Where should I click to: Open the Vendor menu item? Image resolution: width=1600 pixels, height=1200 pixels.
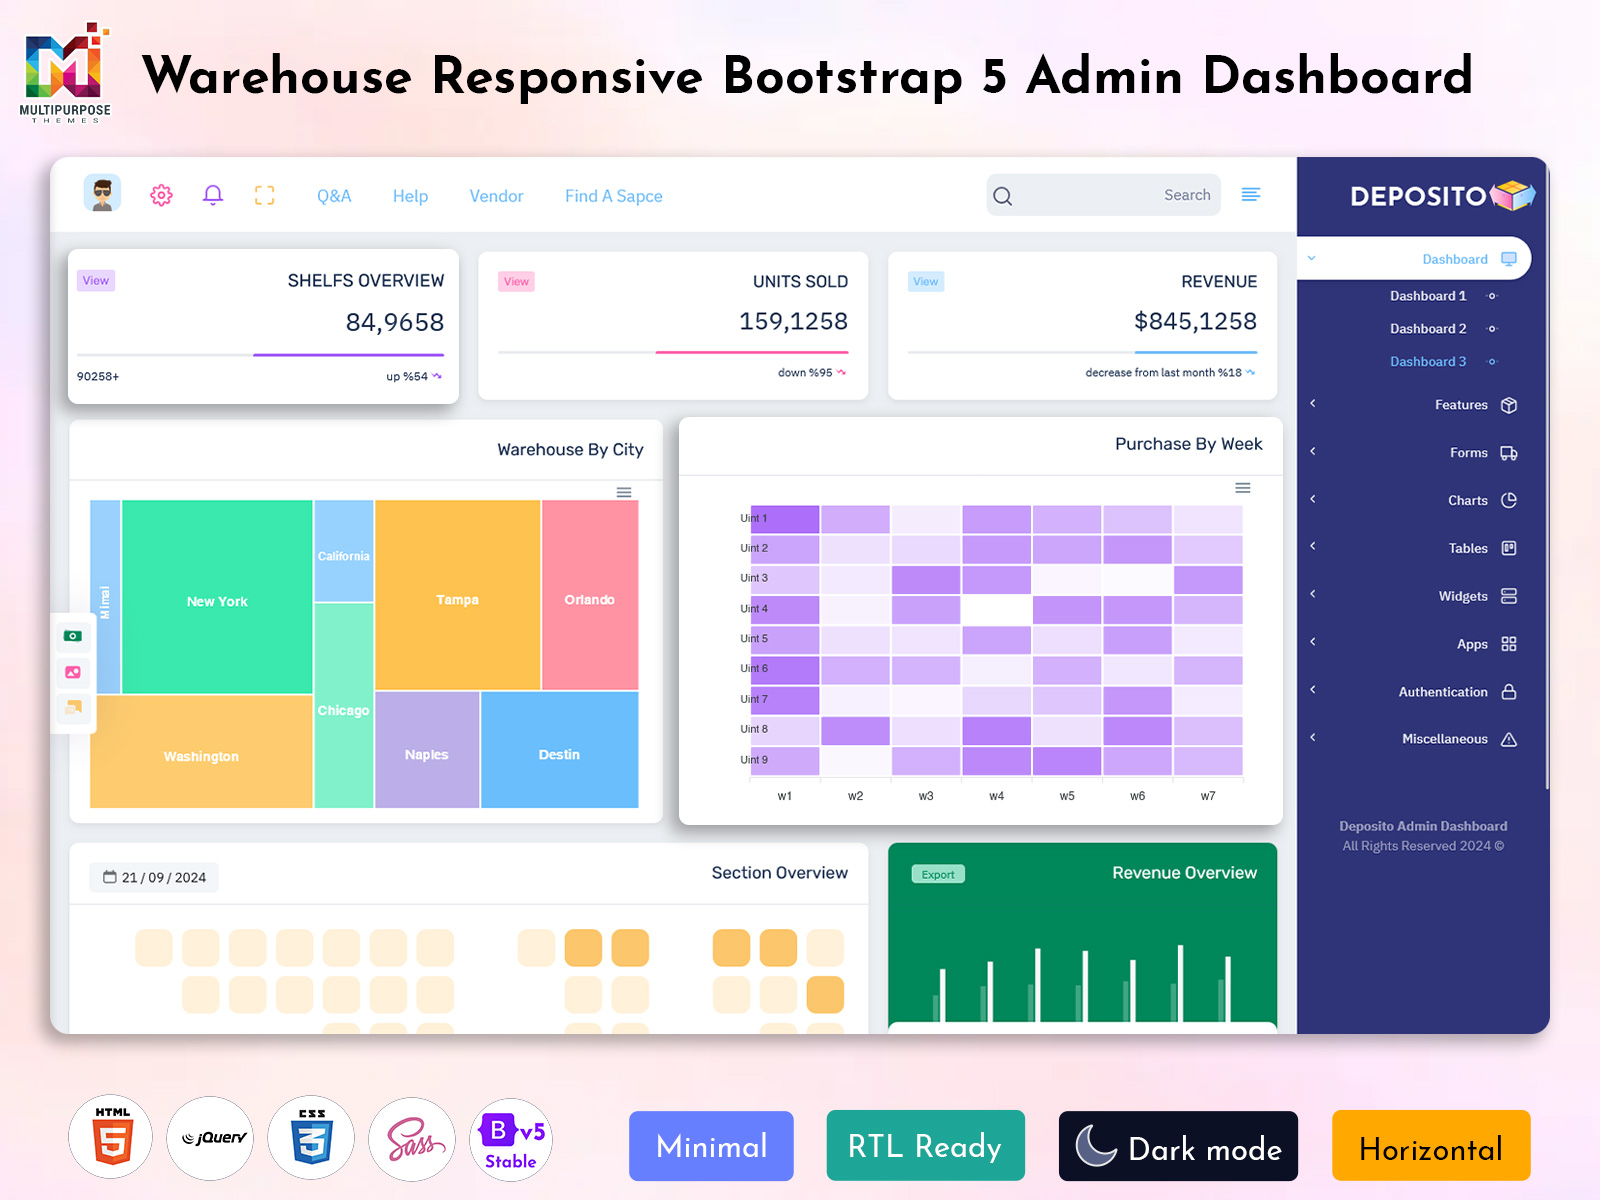tap(496, 196)
